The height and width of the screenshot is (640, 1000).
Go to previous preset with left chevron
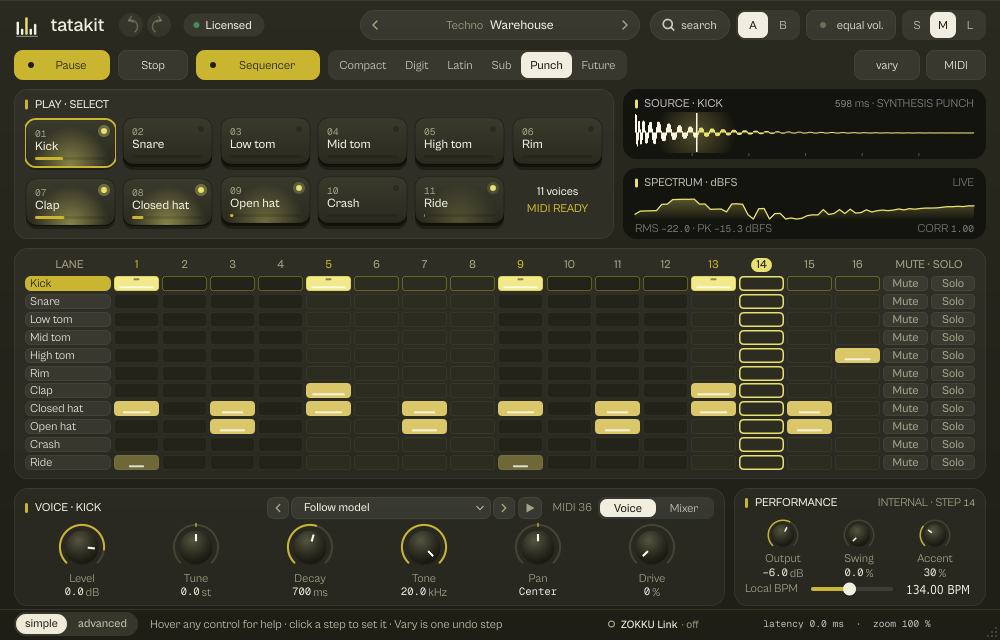375,25
